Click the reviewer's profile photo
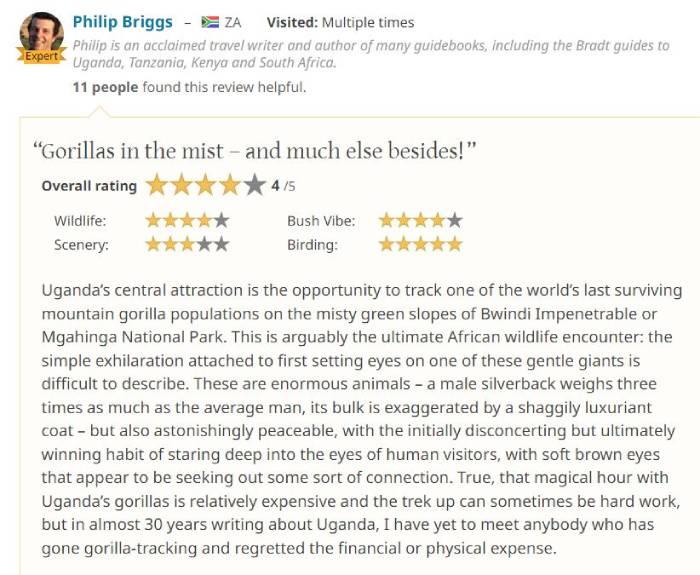This screenshot has height=575, width=700. coord(42,33)
